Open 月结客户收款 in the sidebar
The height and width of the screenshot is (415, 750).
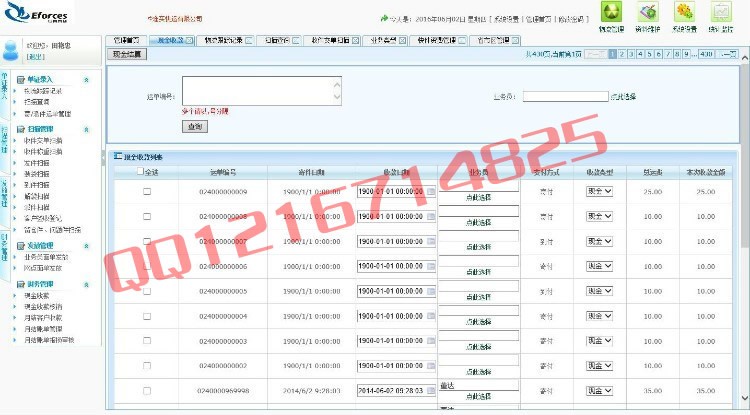tap(43, 317)
